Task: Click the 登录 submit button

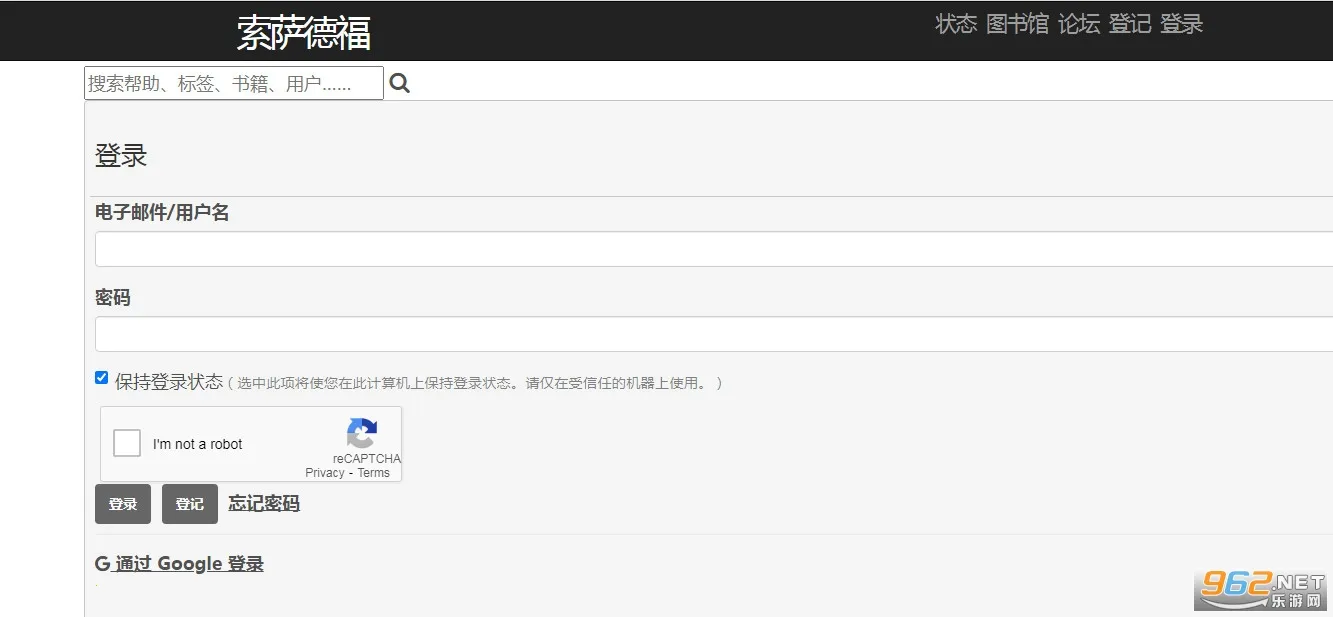Action: click(x=122, y=504)
